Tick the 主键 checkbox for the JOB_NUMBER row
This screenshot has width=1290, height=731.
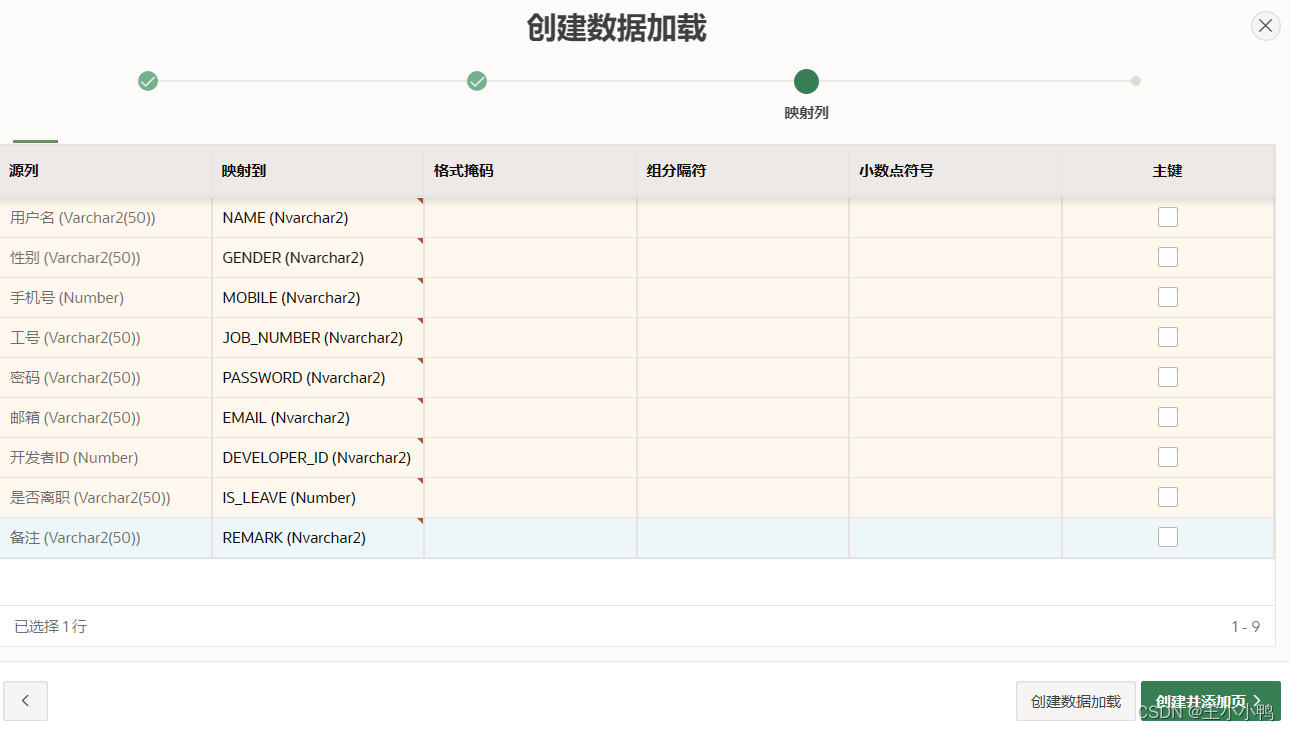coord(1167,337)
